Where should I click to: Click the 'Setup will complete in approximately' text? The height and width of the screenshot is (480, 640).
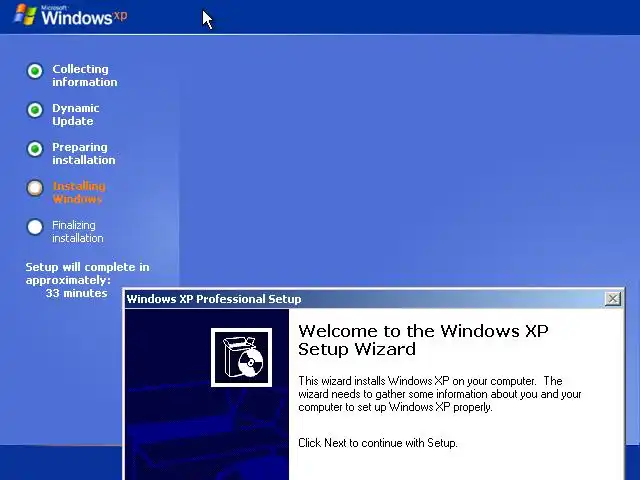87,273
